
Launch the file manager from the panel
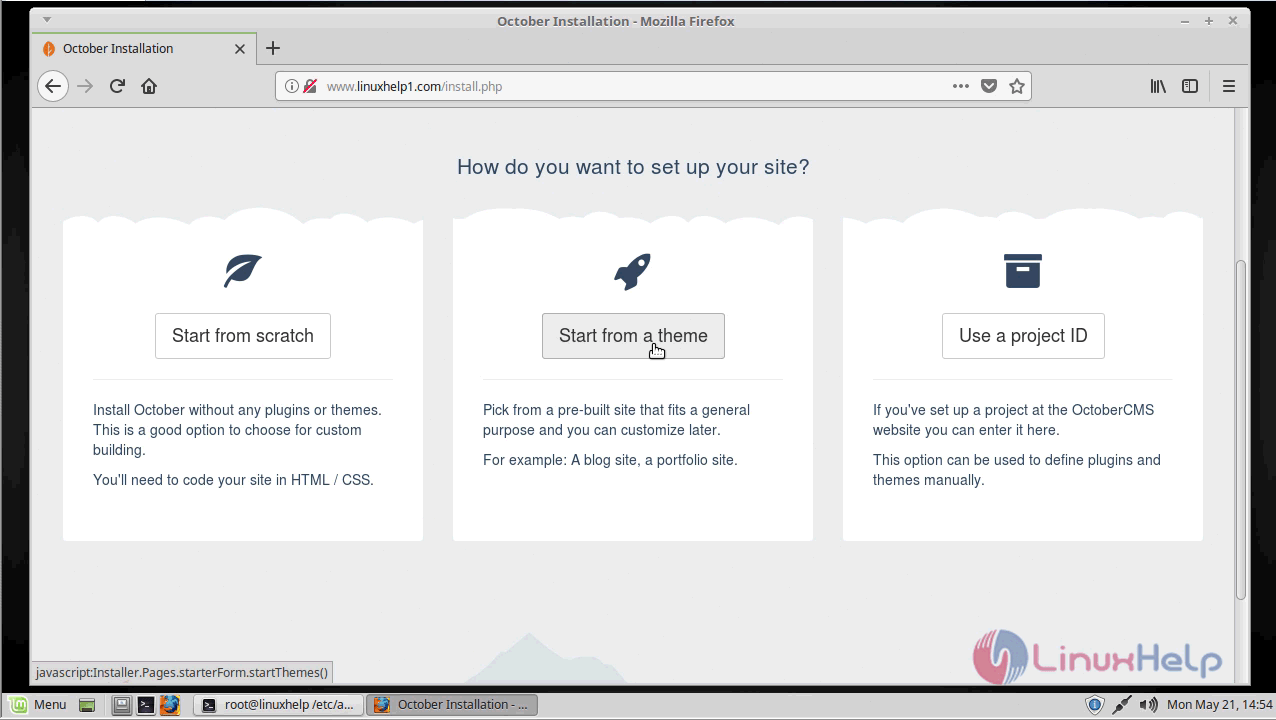pyautogui.click(x=121, y=705)
